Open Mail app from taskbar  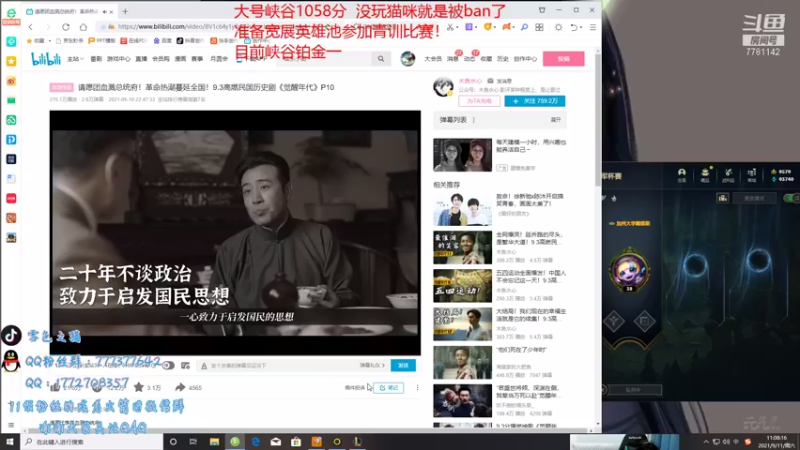tap(276, 441)
